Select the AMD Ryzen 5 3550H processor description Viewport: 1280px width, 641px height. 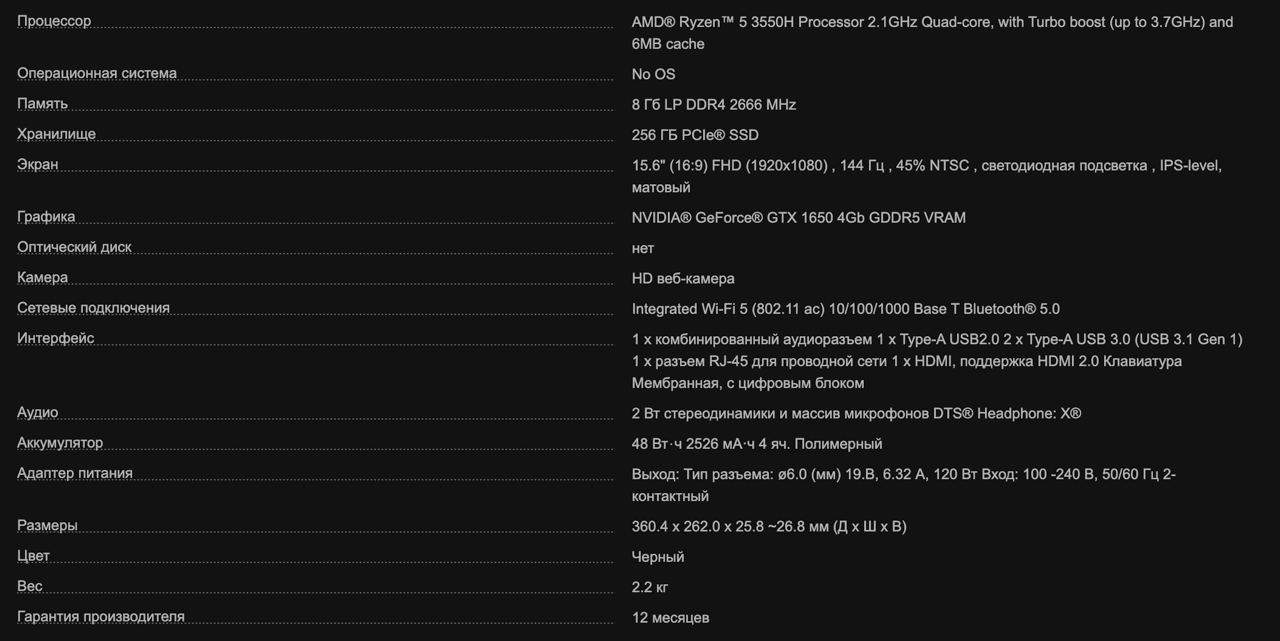[x=932, y=33]
